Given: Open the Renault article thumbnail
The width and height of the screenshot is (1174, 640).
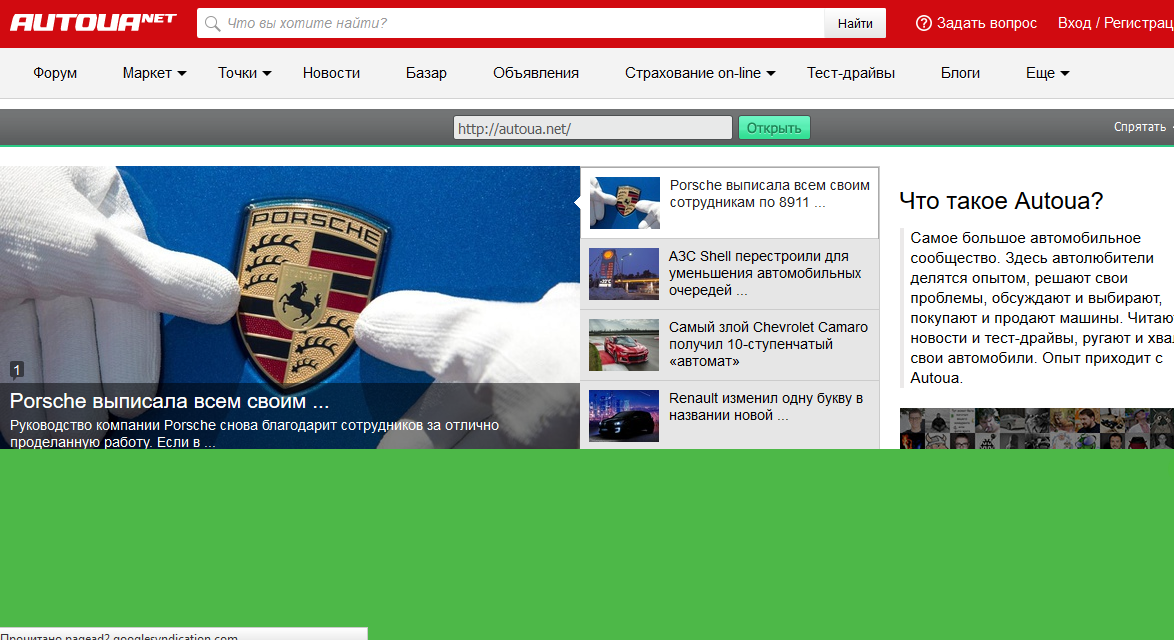Looking at the screenshot, I should (x=624, y=415).
